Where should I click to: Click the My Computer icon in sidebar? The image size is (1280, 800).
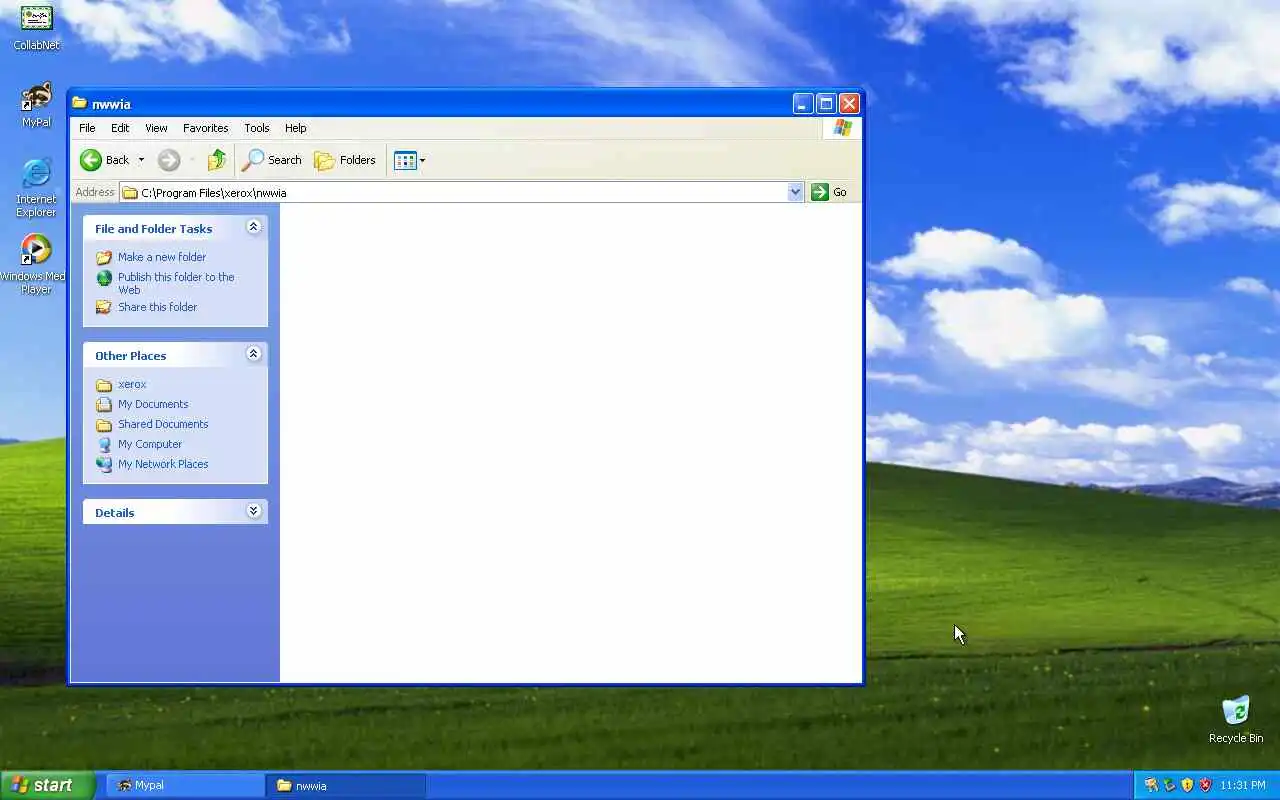[x=104, y=444]
